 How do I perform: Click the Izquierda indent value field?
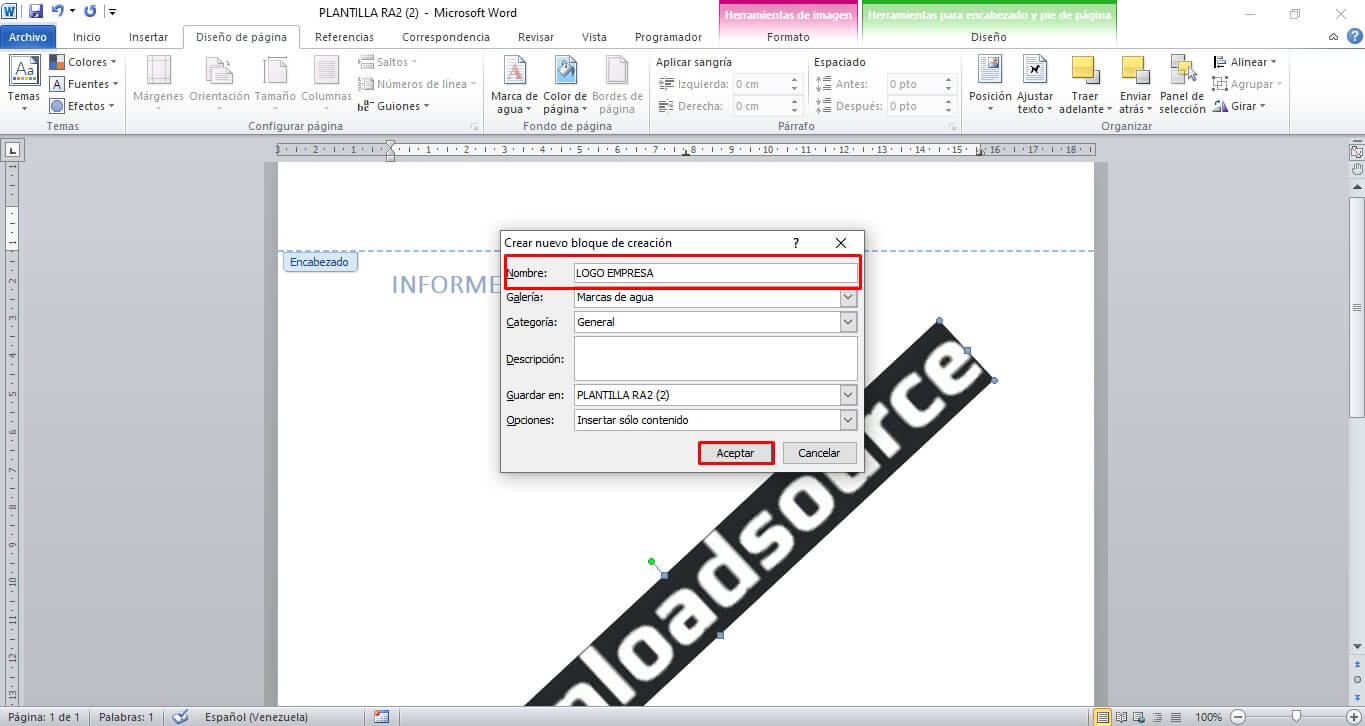click(x=760, y=85)
